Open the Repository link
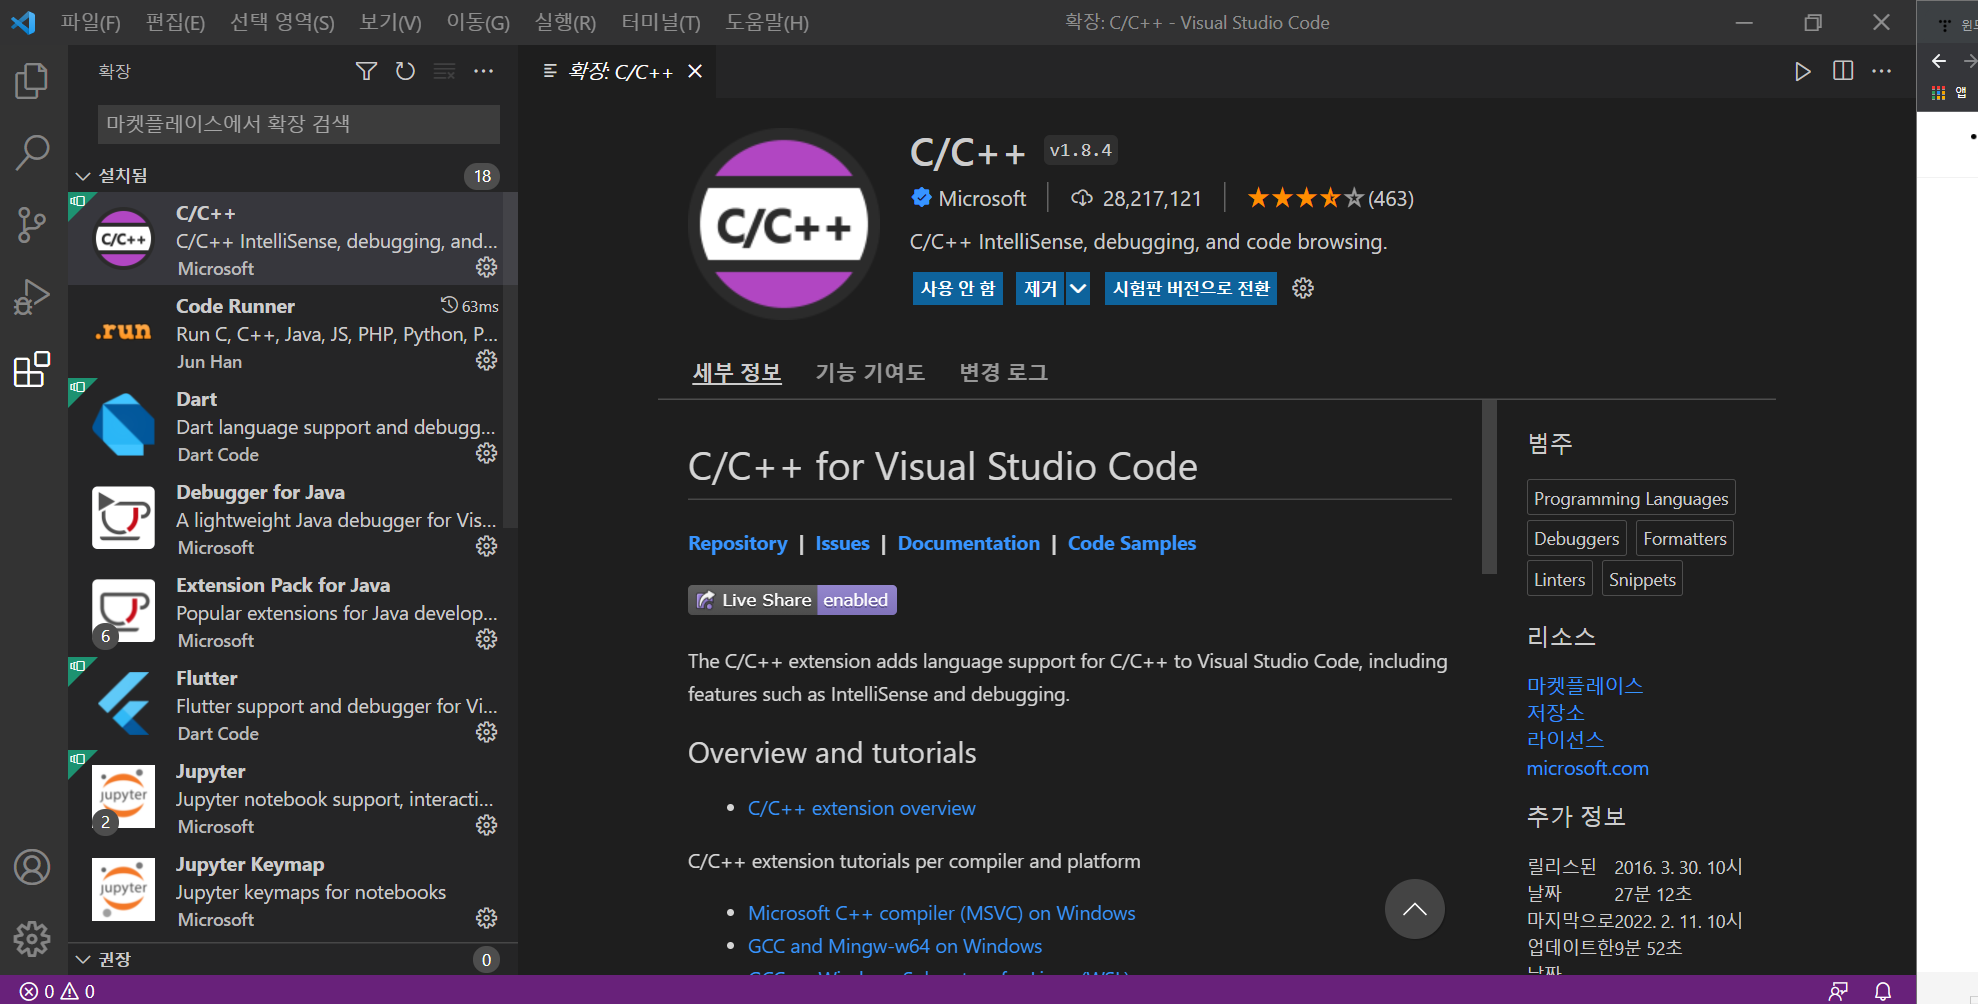The width and height of the screenshot is (1978, 1004). pyautogui.click(x=737, y=543)
